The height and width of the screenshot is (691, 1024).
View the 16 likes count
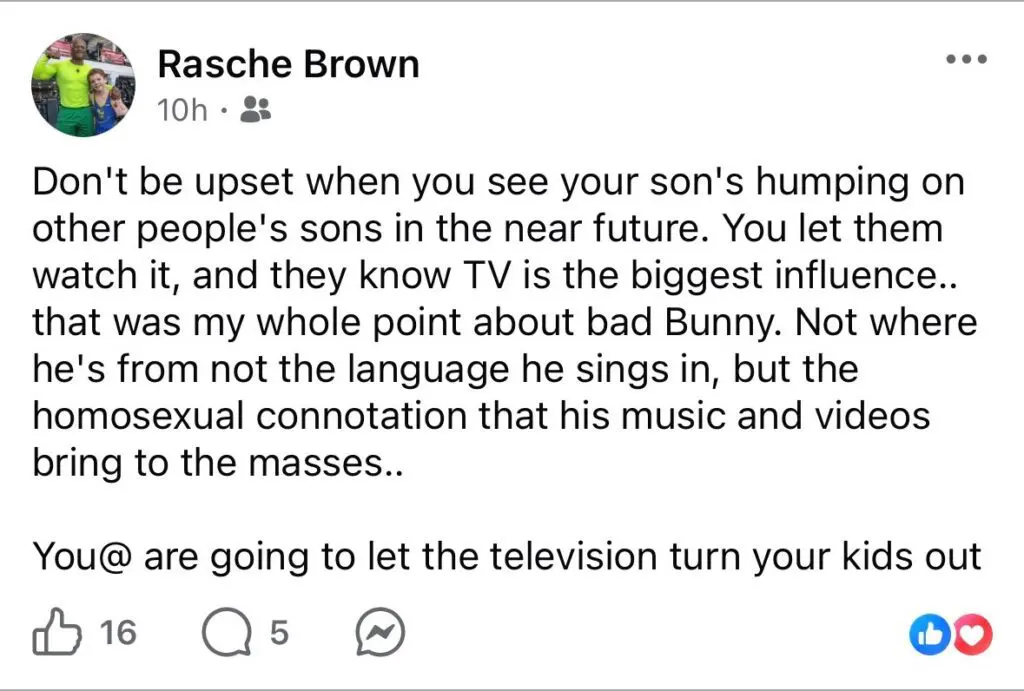tap(119, 632)
